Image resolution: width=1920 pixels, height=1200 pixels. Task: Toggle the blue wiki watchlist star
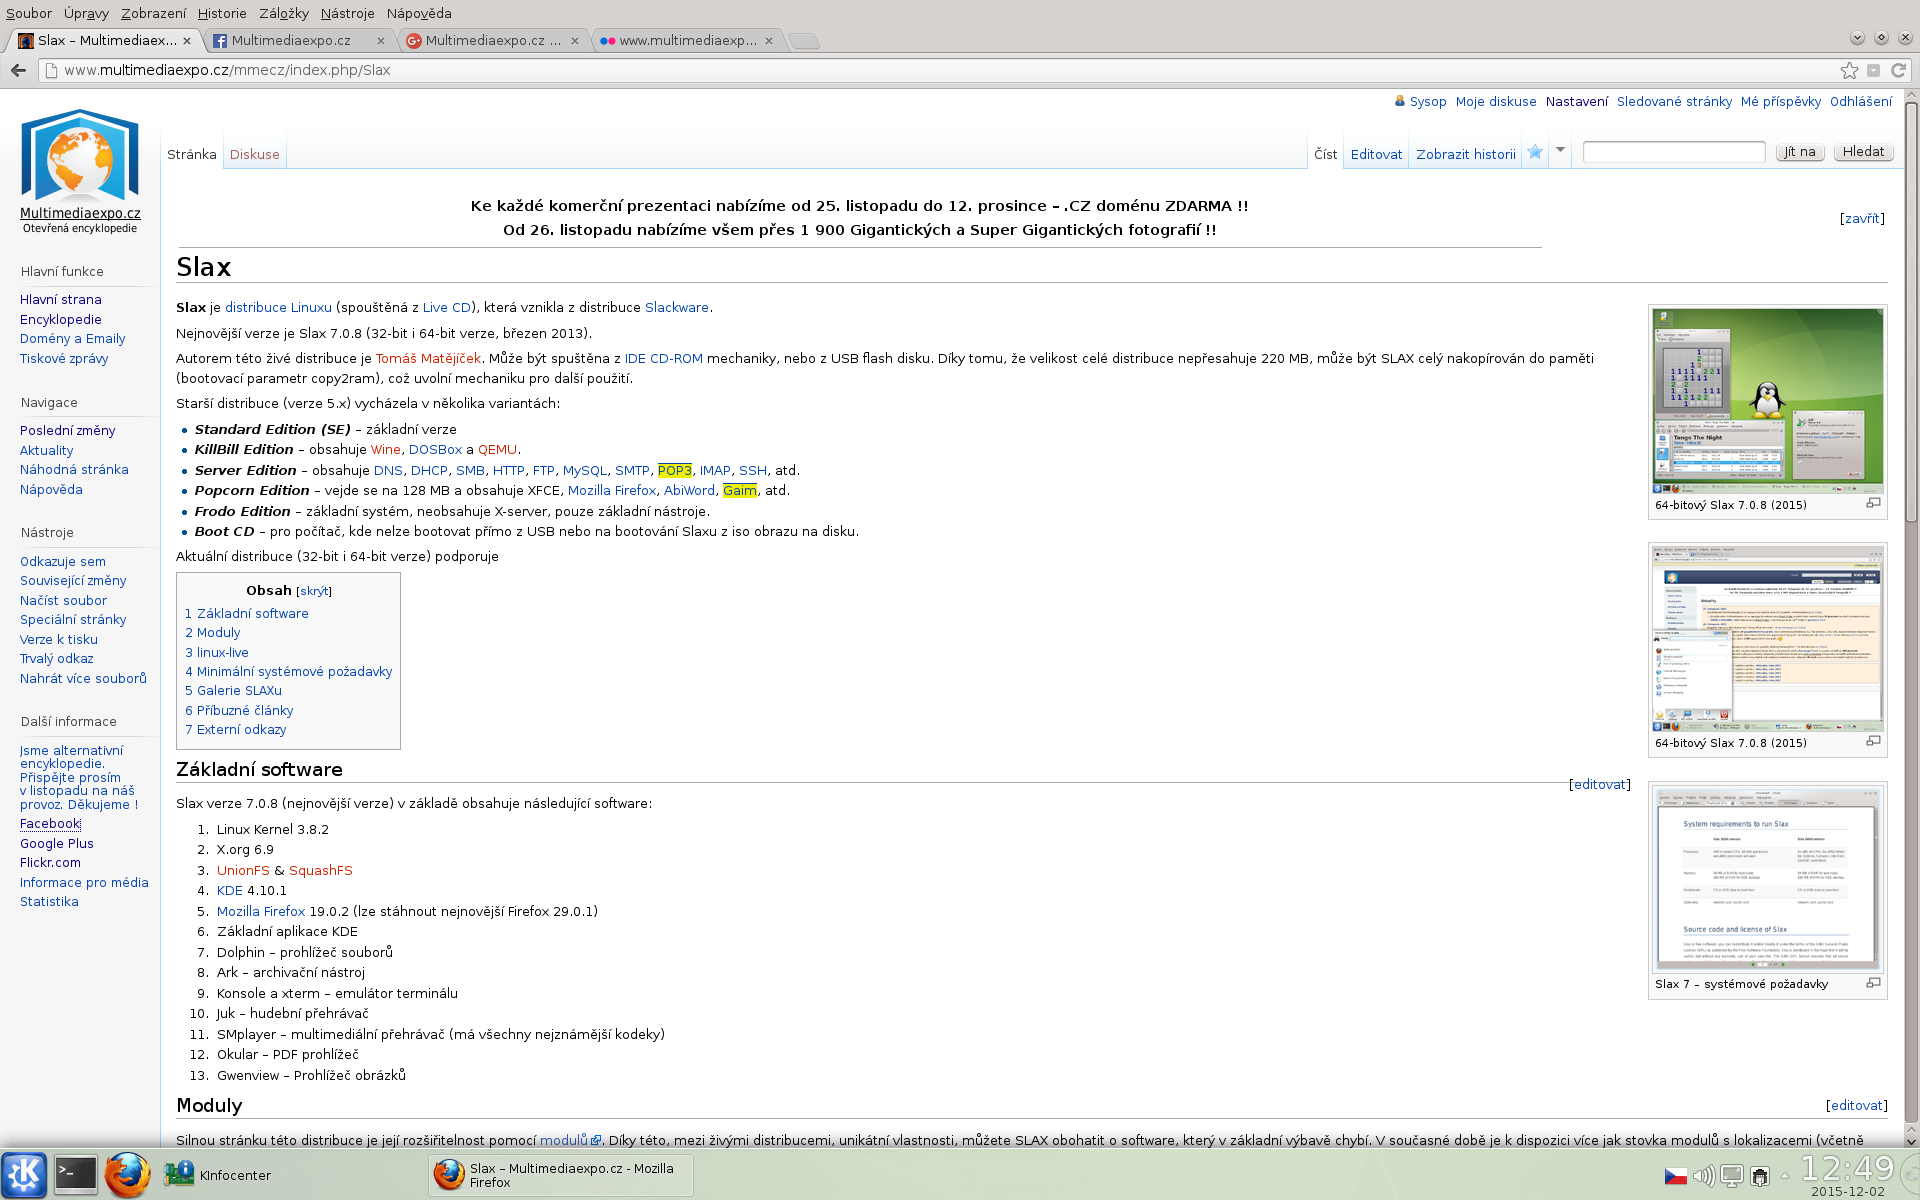pyautogui.click(x=1535, y=152)
